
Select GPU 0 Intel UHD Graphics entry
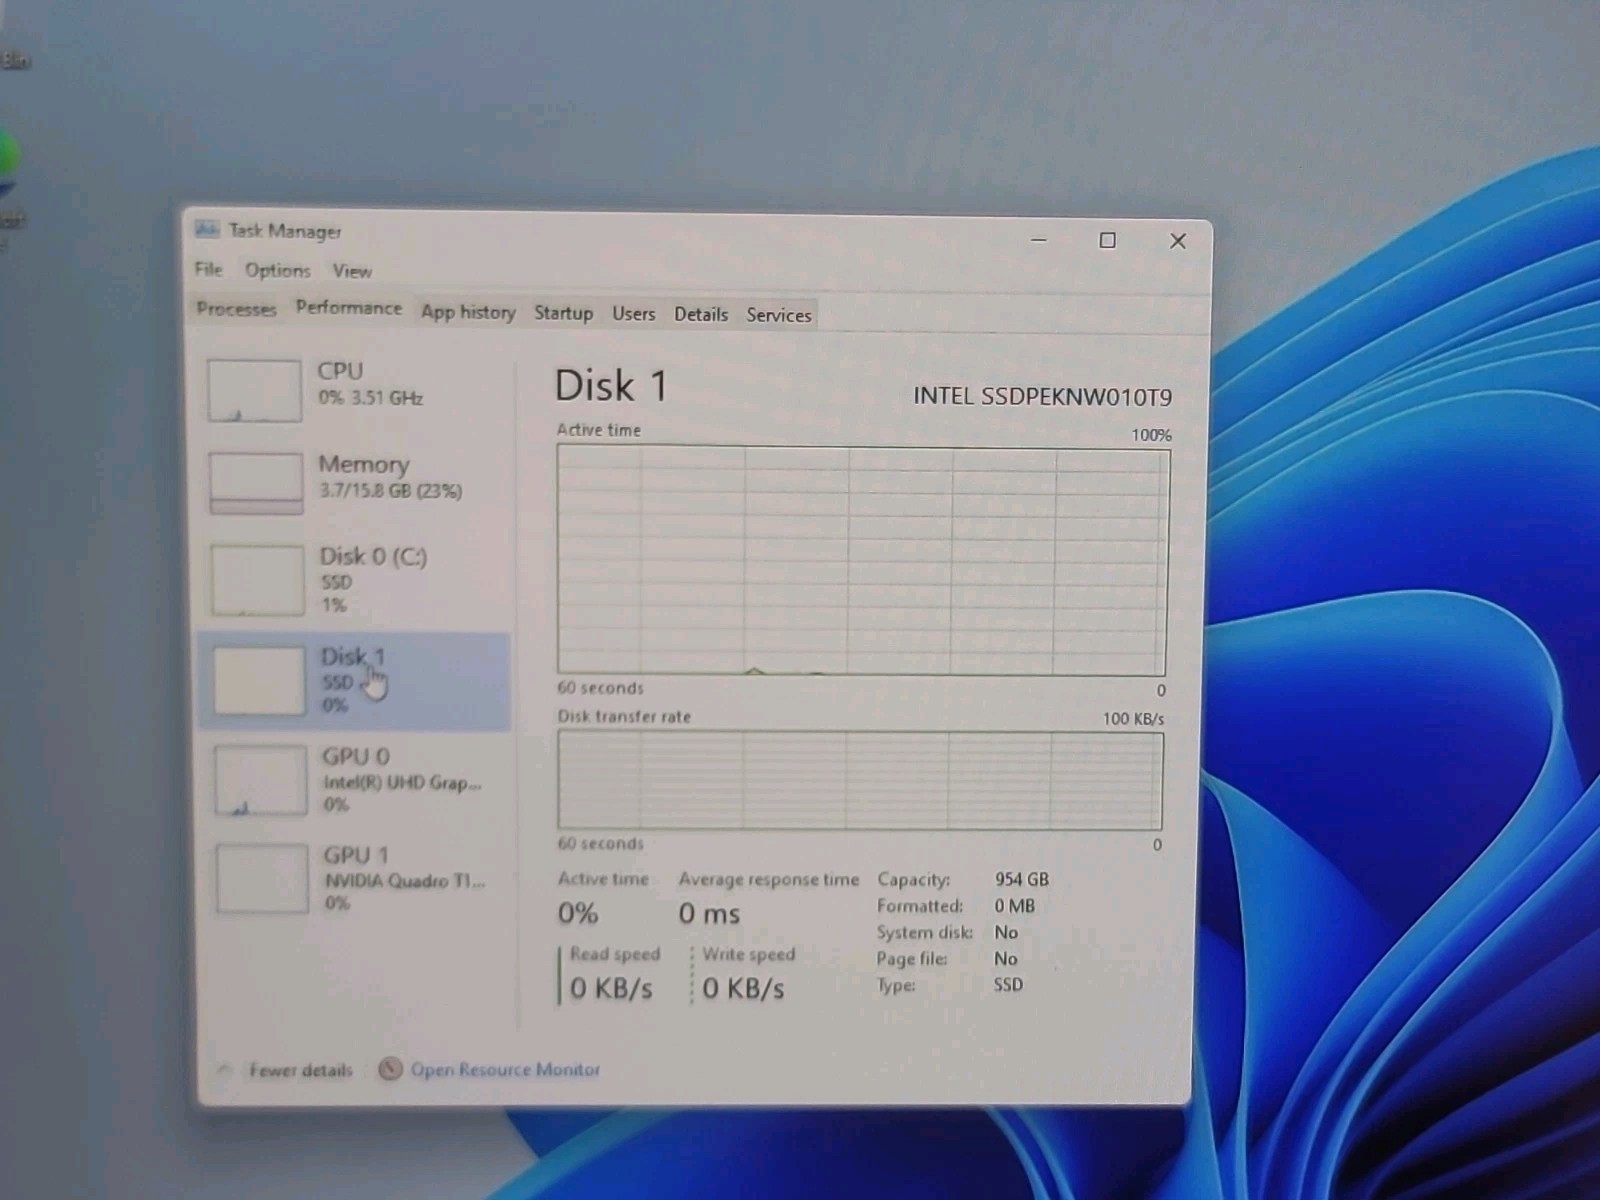(x=355, y=780)
